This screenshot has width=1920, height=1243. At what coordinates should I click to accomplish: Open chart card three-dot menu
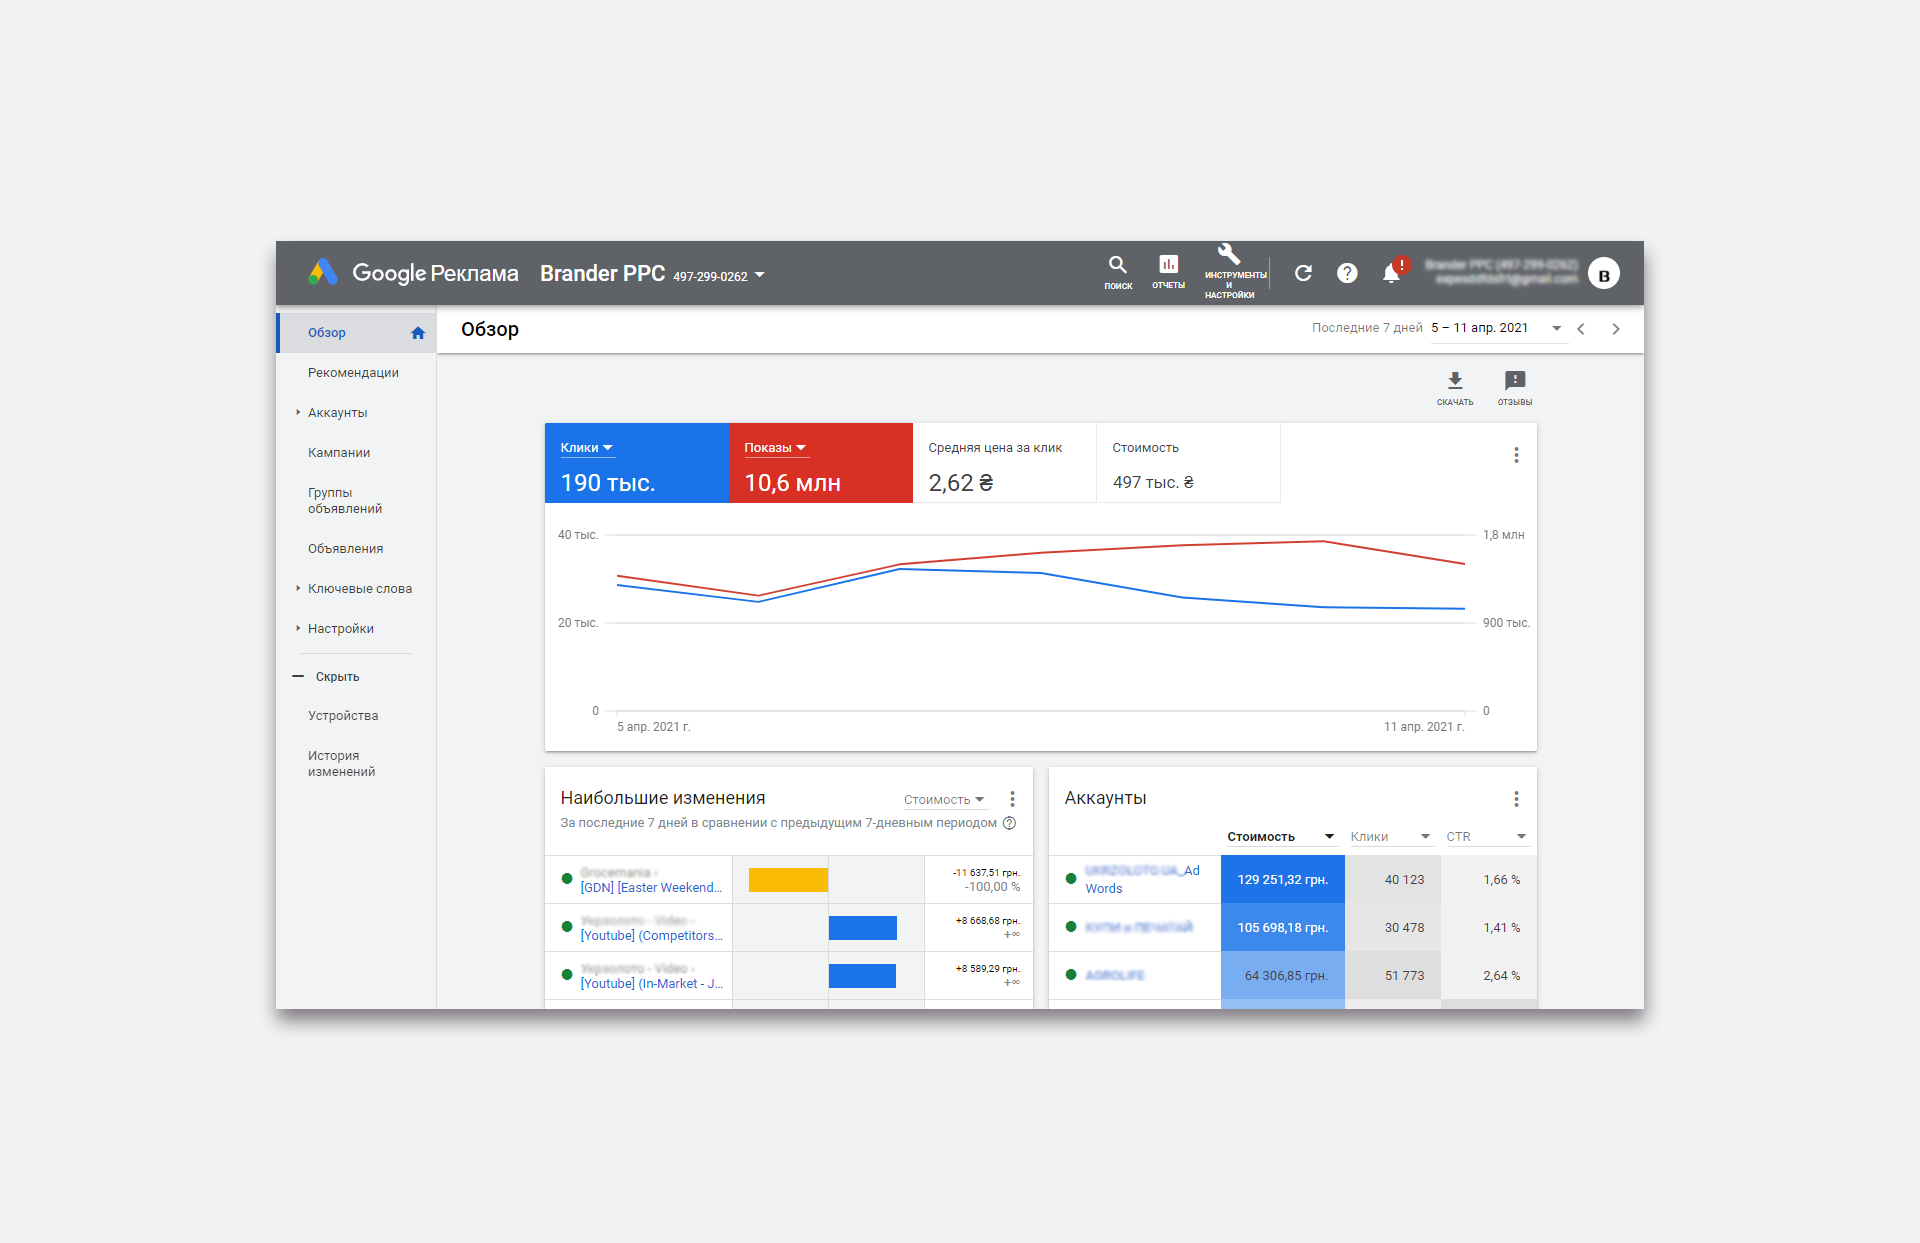pos(1516,455)
